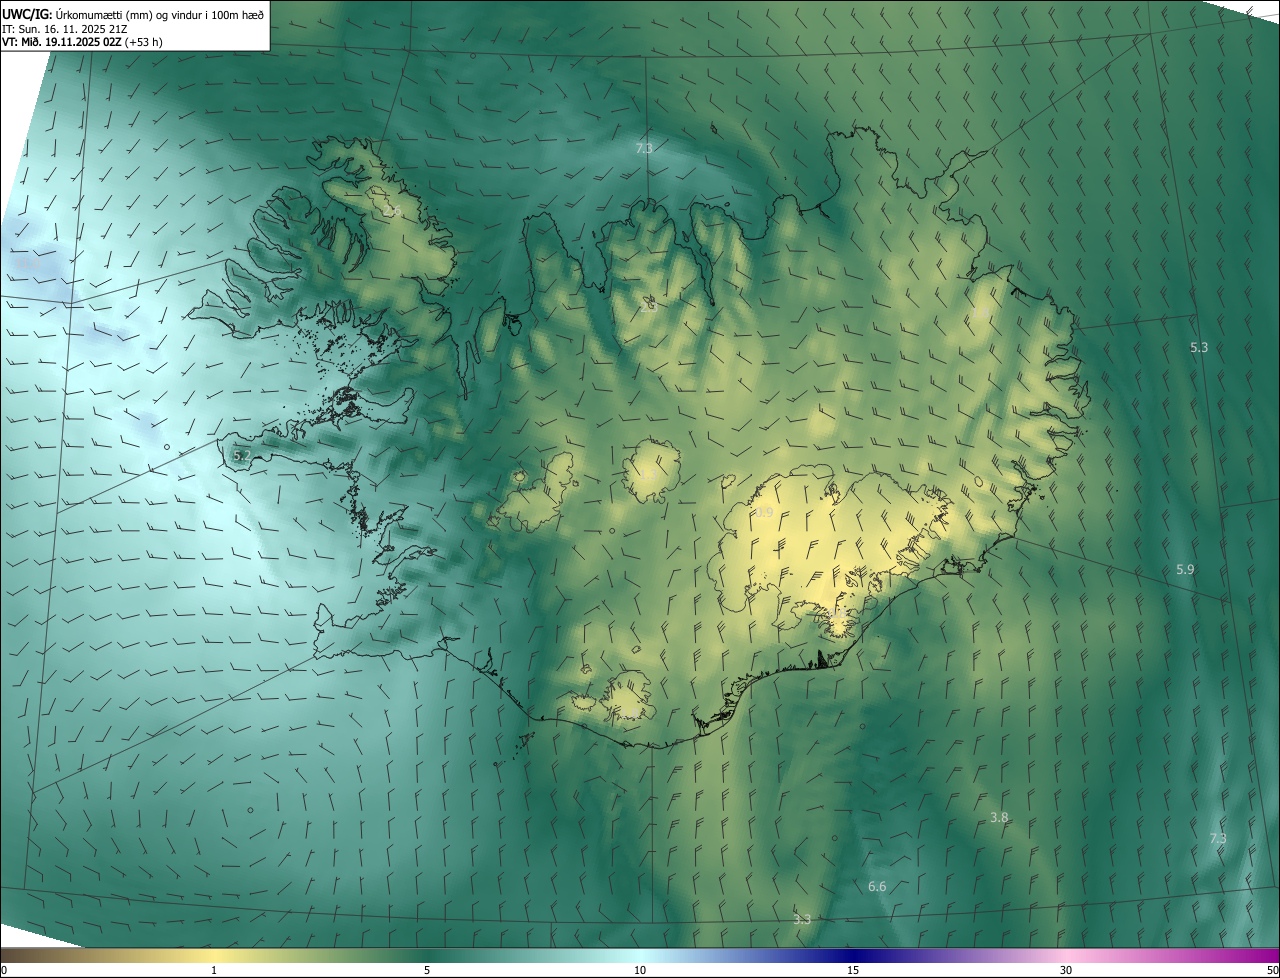Click the 0 tick on the color scale
The width and height of the screenshot is (1280, 978).
pyautogui.click(x=4, y=970)
